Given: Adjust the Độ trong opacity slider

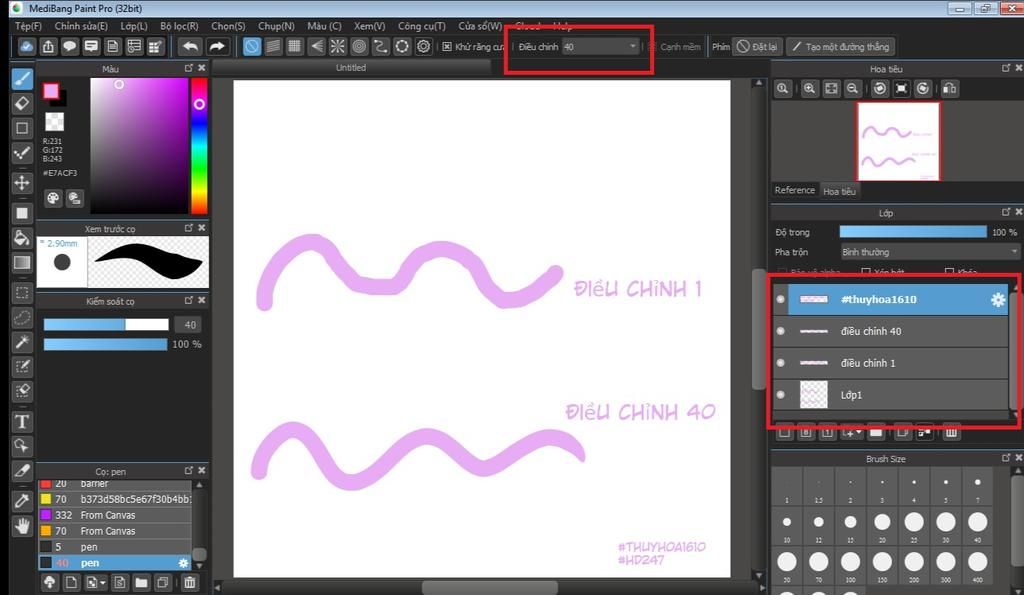Looking at the screenshot, I should click(913, 232).
